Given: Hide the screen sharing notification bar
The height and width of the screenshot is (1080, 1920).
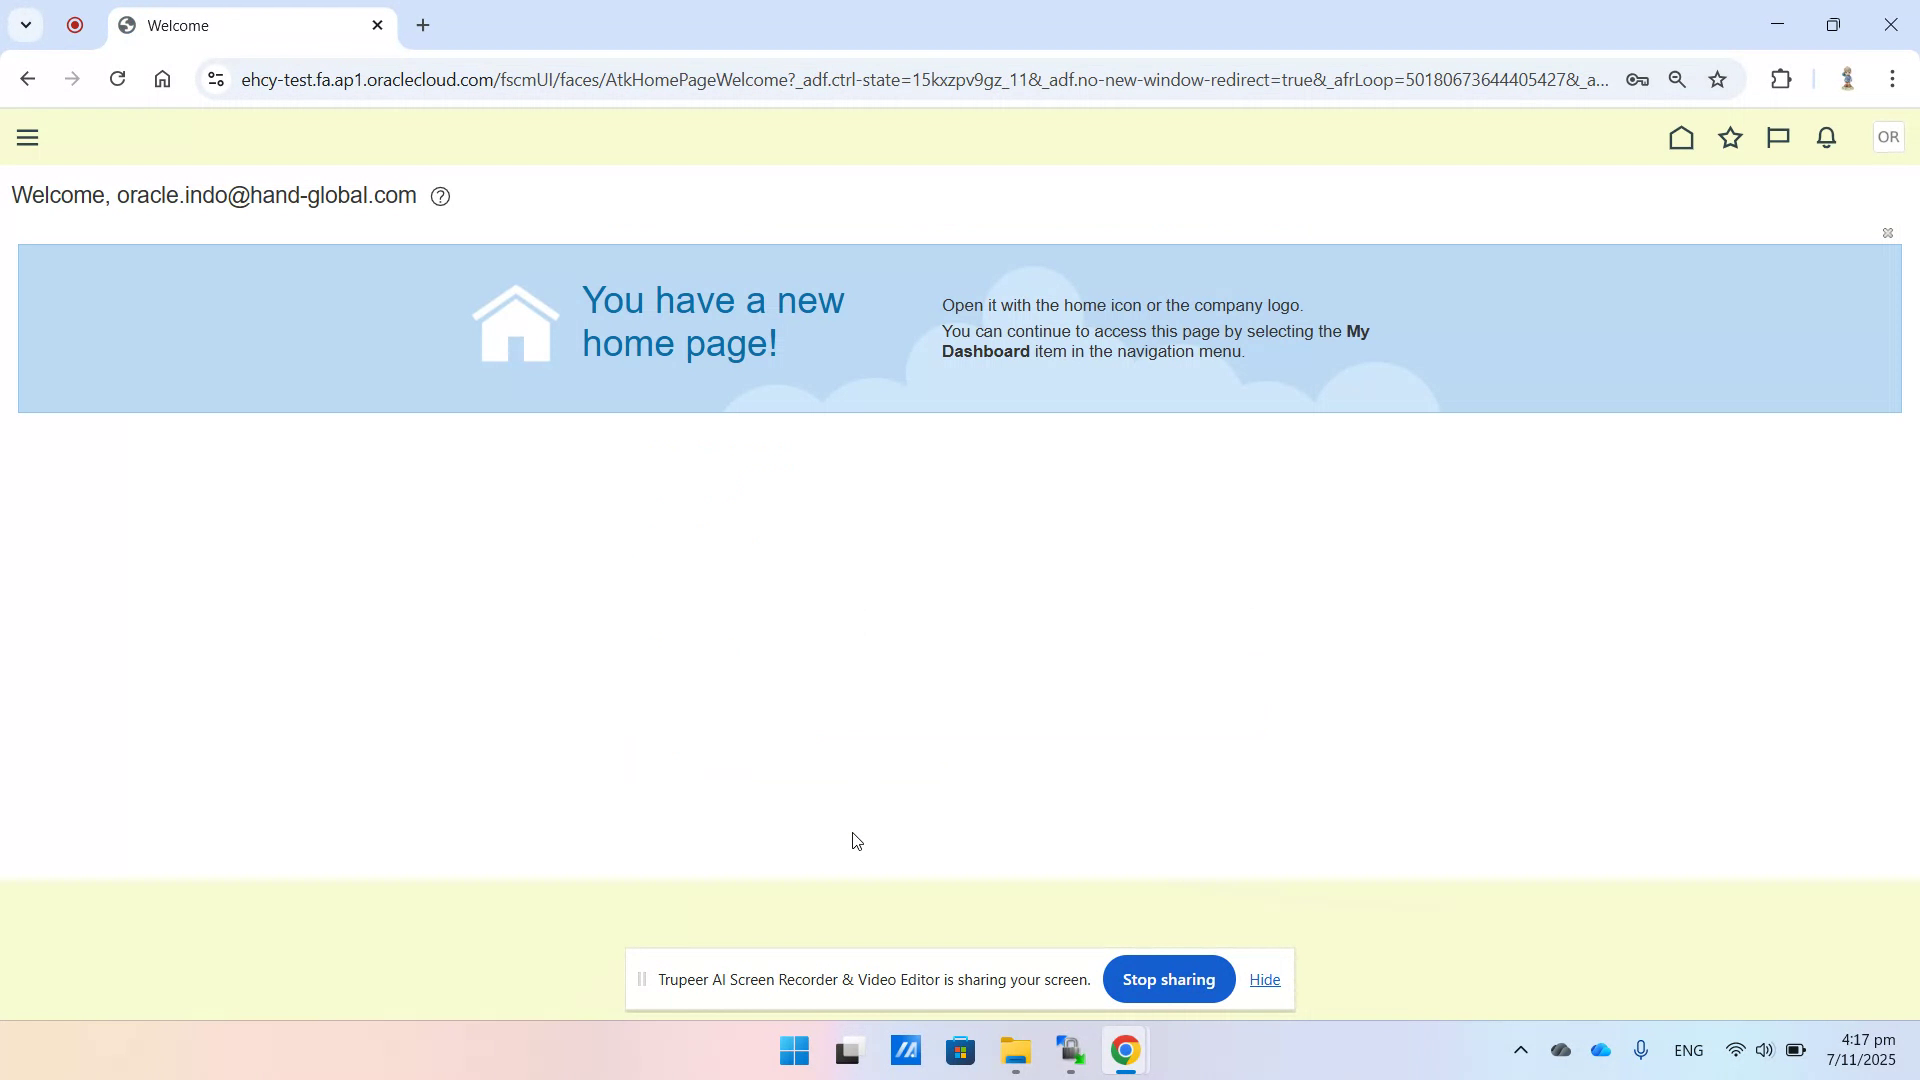Looking at the screenshot, I should (x=1264, y=980).
